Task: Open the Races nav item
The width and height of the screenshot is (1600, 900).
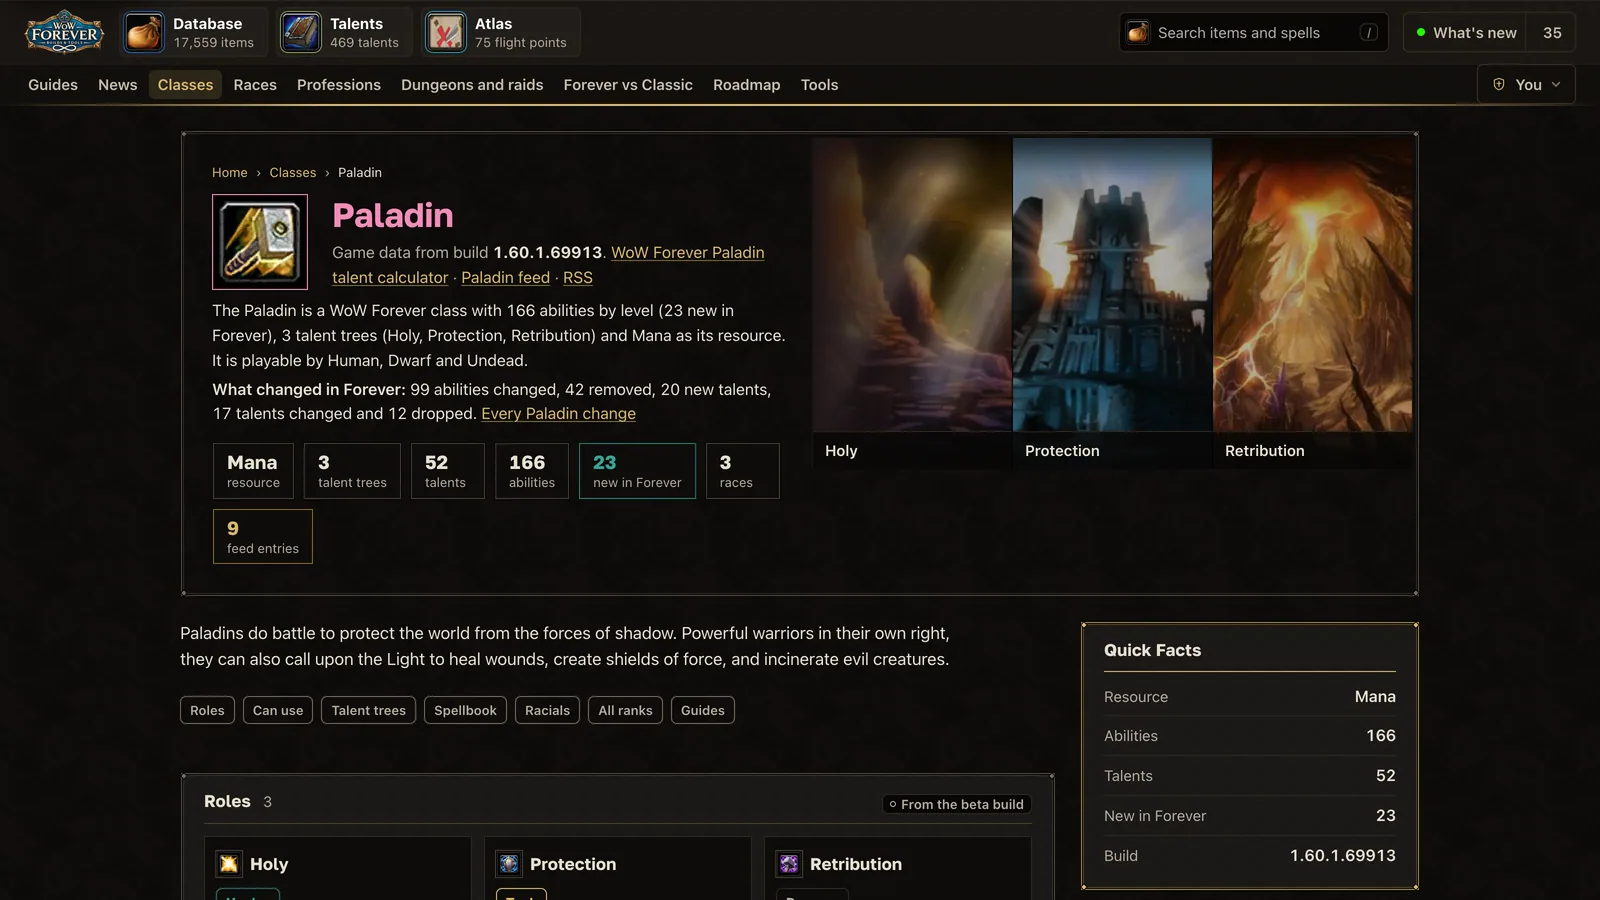Action: (255, 85)
